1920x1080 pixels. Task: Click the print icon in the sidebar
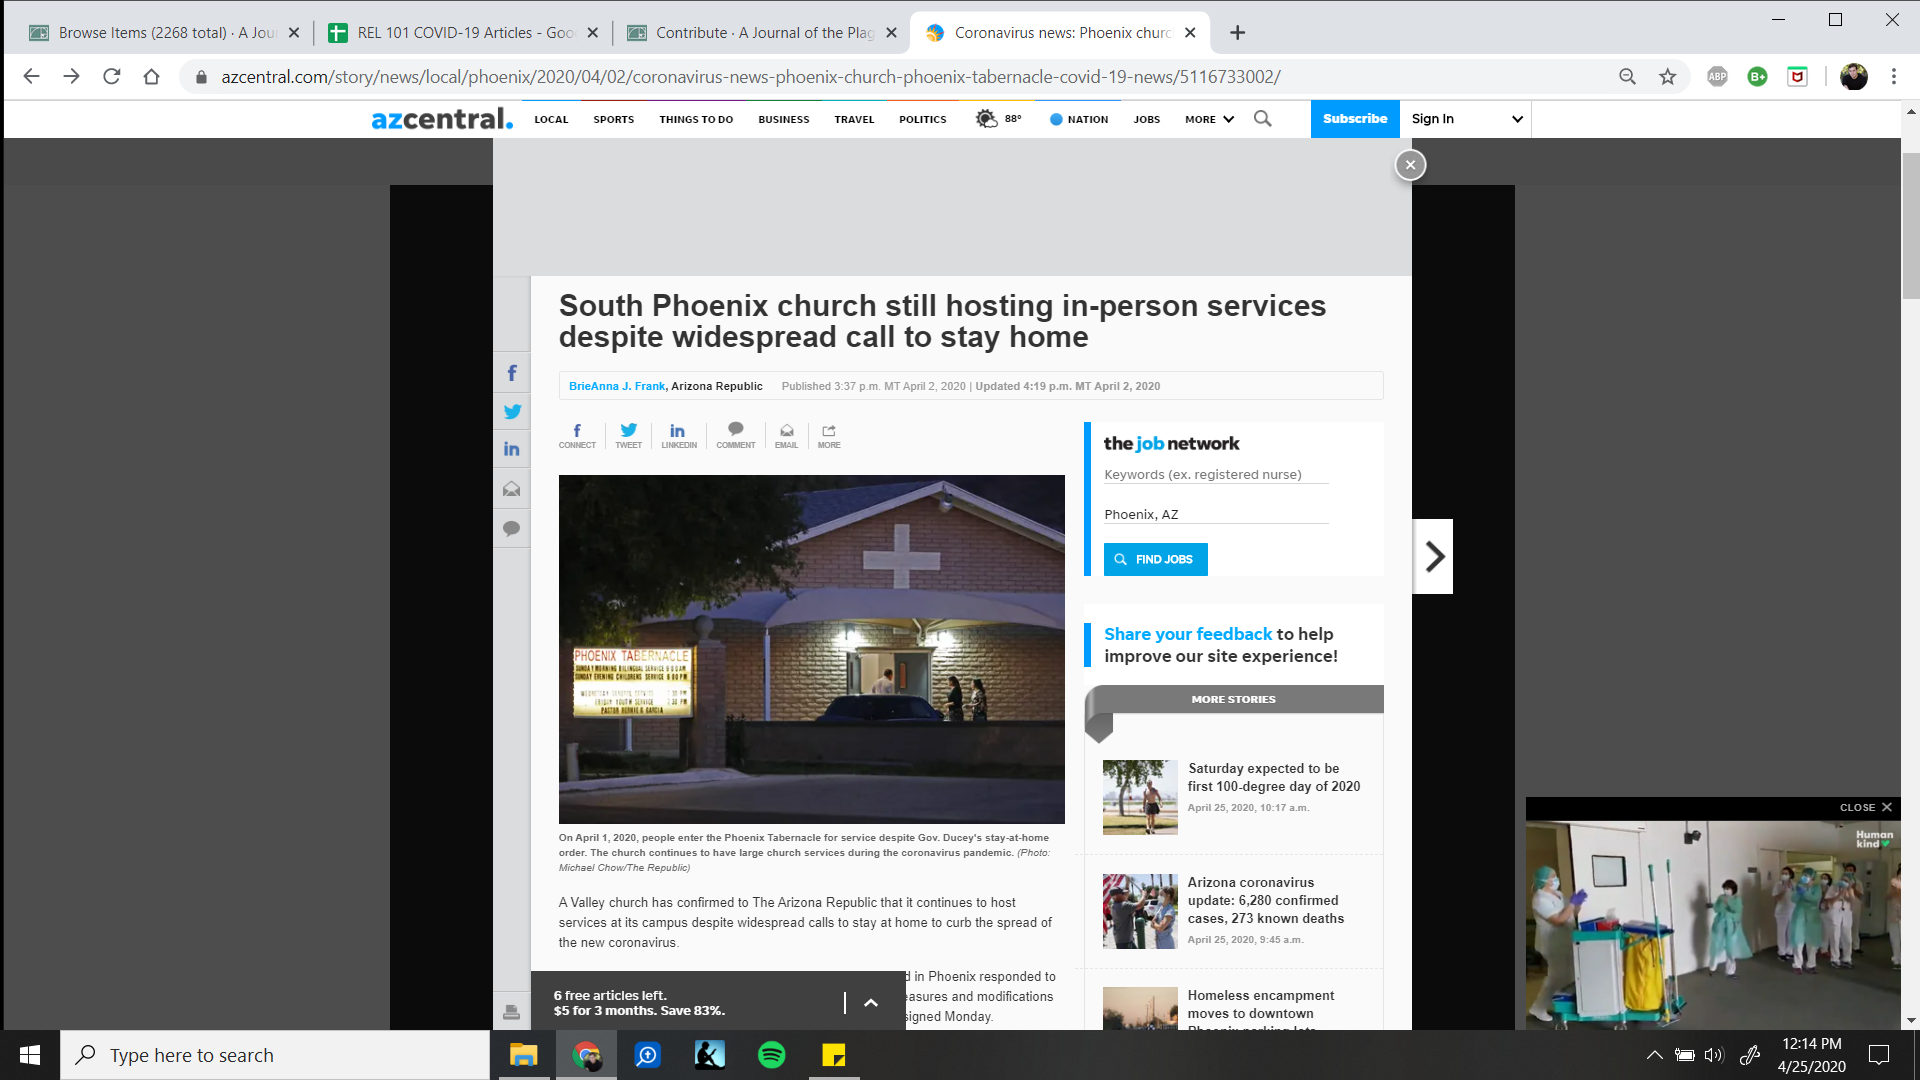click(511, 1012)
